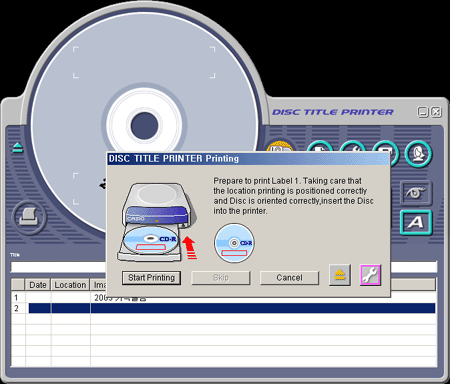Click the round printer icon in the main window
The width and height of the screenshot is (450, 384).
click(x=29, y=217)
